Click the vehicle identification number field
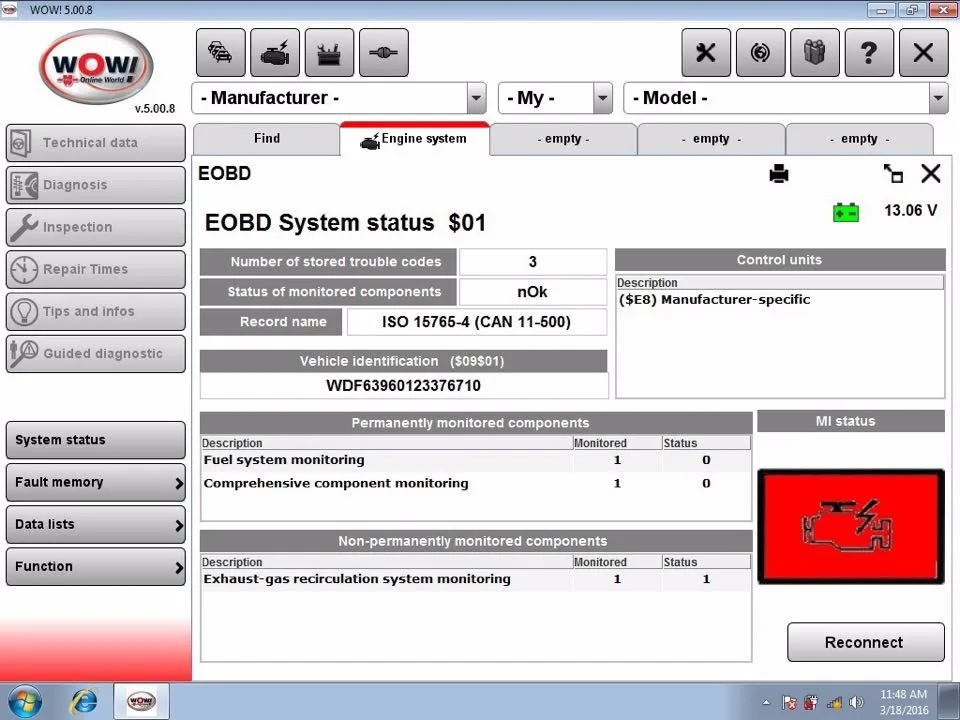The width and height of the screenshot is (960, 720). [x=403, y=385]
